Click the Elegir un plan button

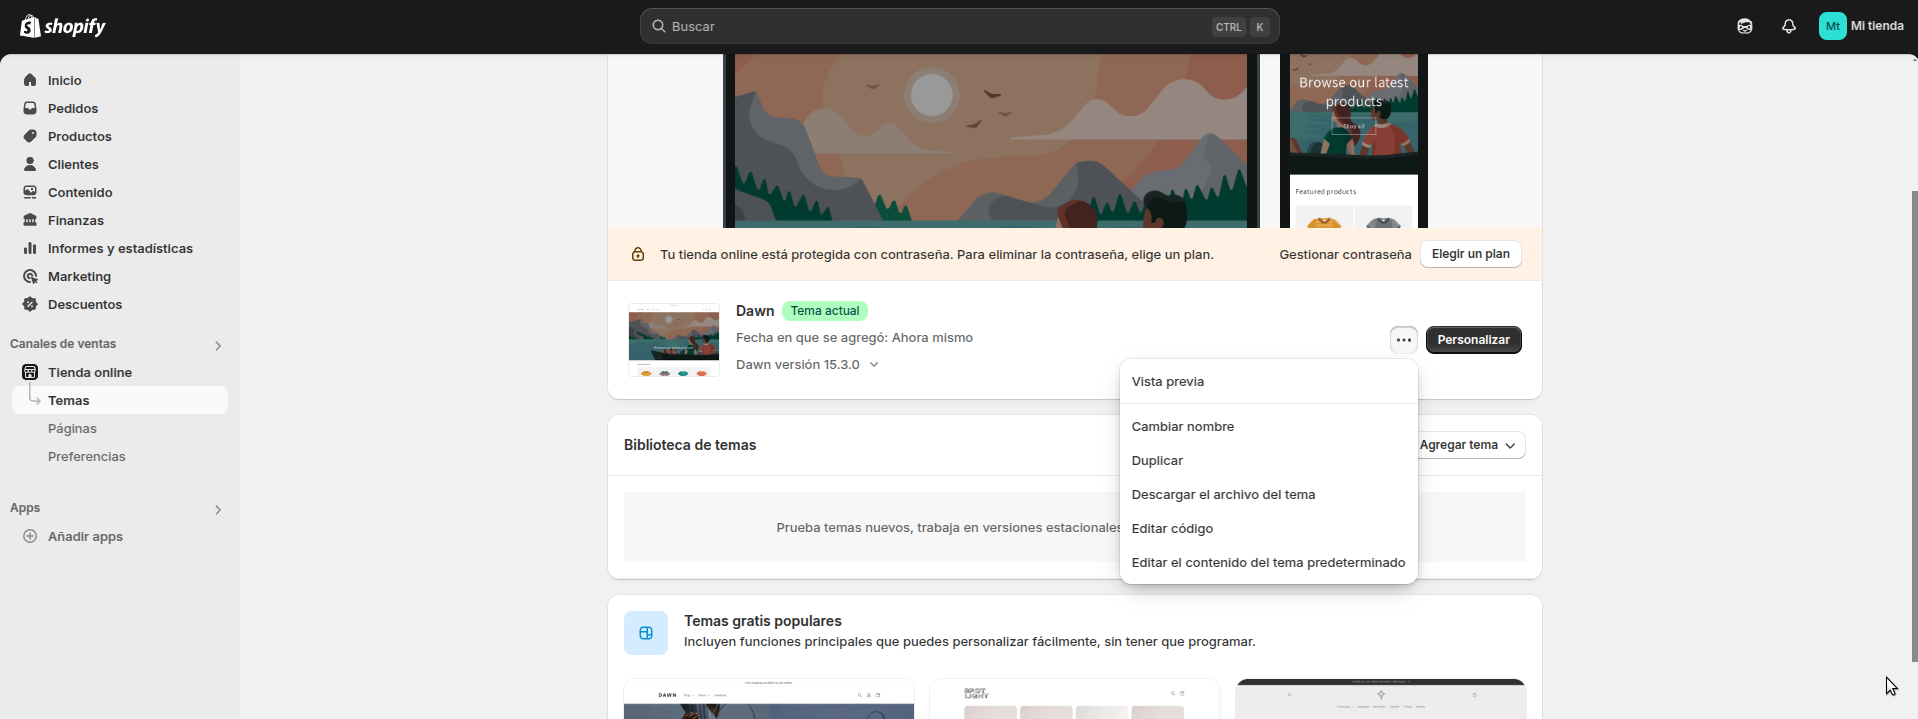tap(1470, 254)
